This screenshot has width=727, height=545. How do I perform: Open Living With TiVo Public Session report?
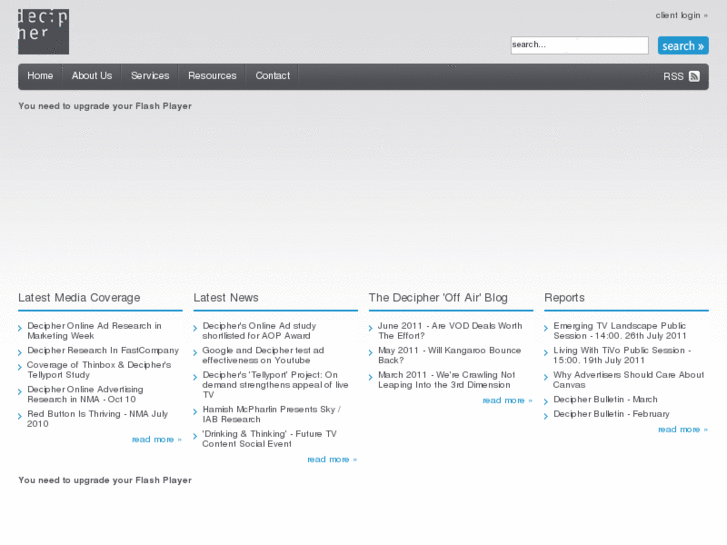622,355
